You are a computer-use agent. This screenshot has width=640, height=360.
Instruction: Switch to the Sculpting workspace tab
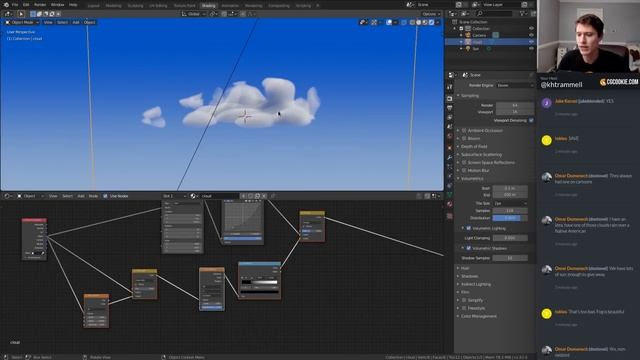pos(135,6)
